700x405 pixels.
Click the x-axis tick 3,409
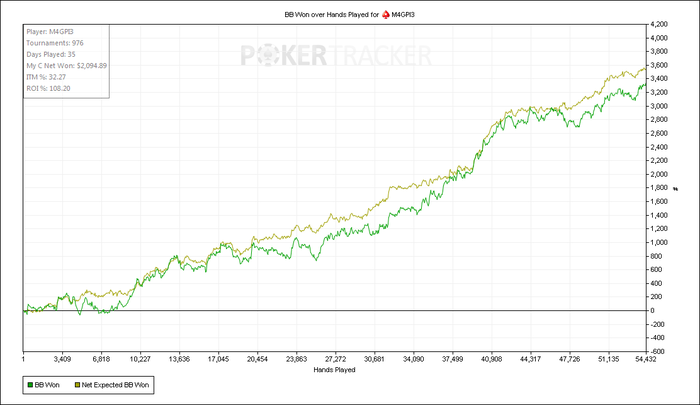point(62,359)
